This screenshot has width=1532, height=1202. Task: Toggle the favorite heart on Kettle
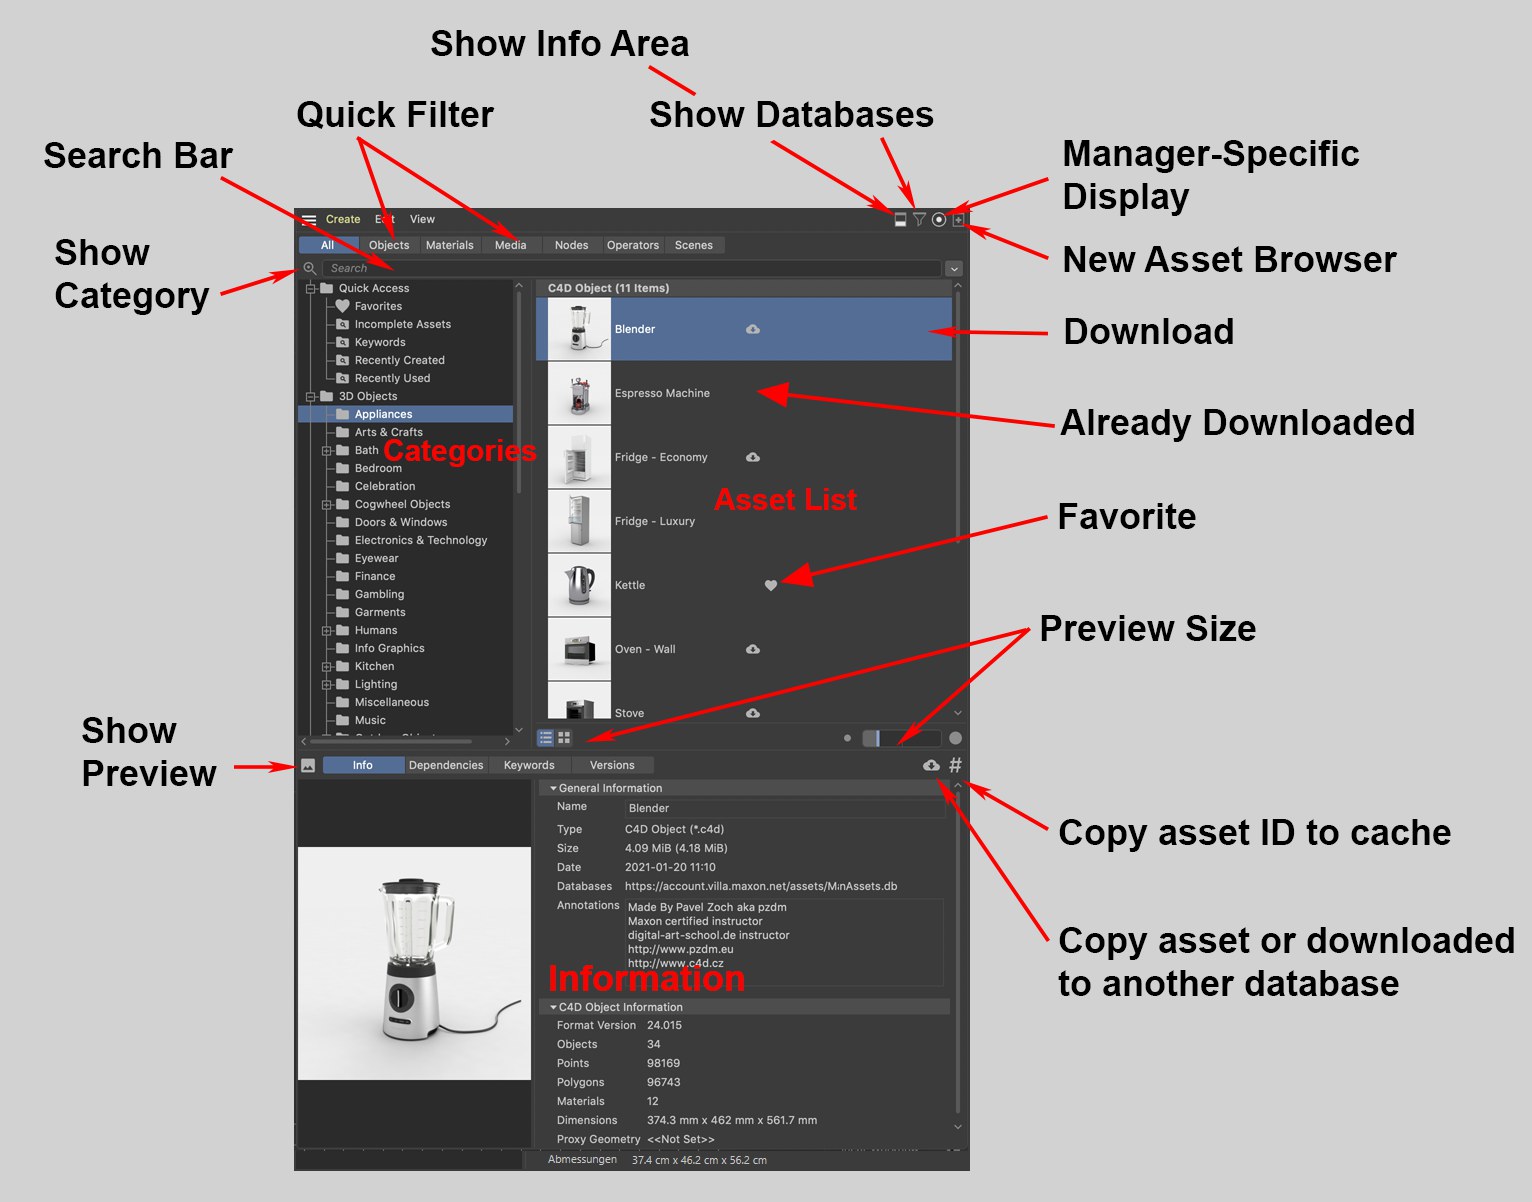771,586
